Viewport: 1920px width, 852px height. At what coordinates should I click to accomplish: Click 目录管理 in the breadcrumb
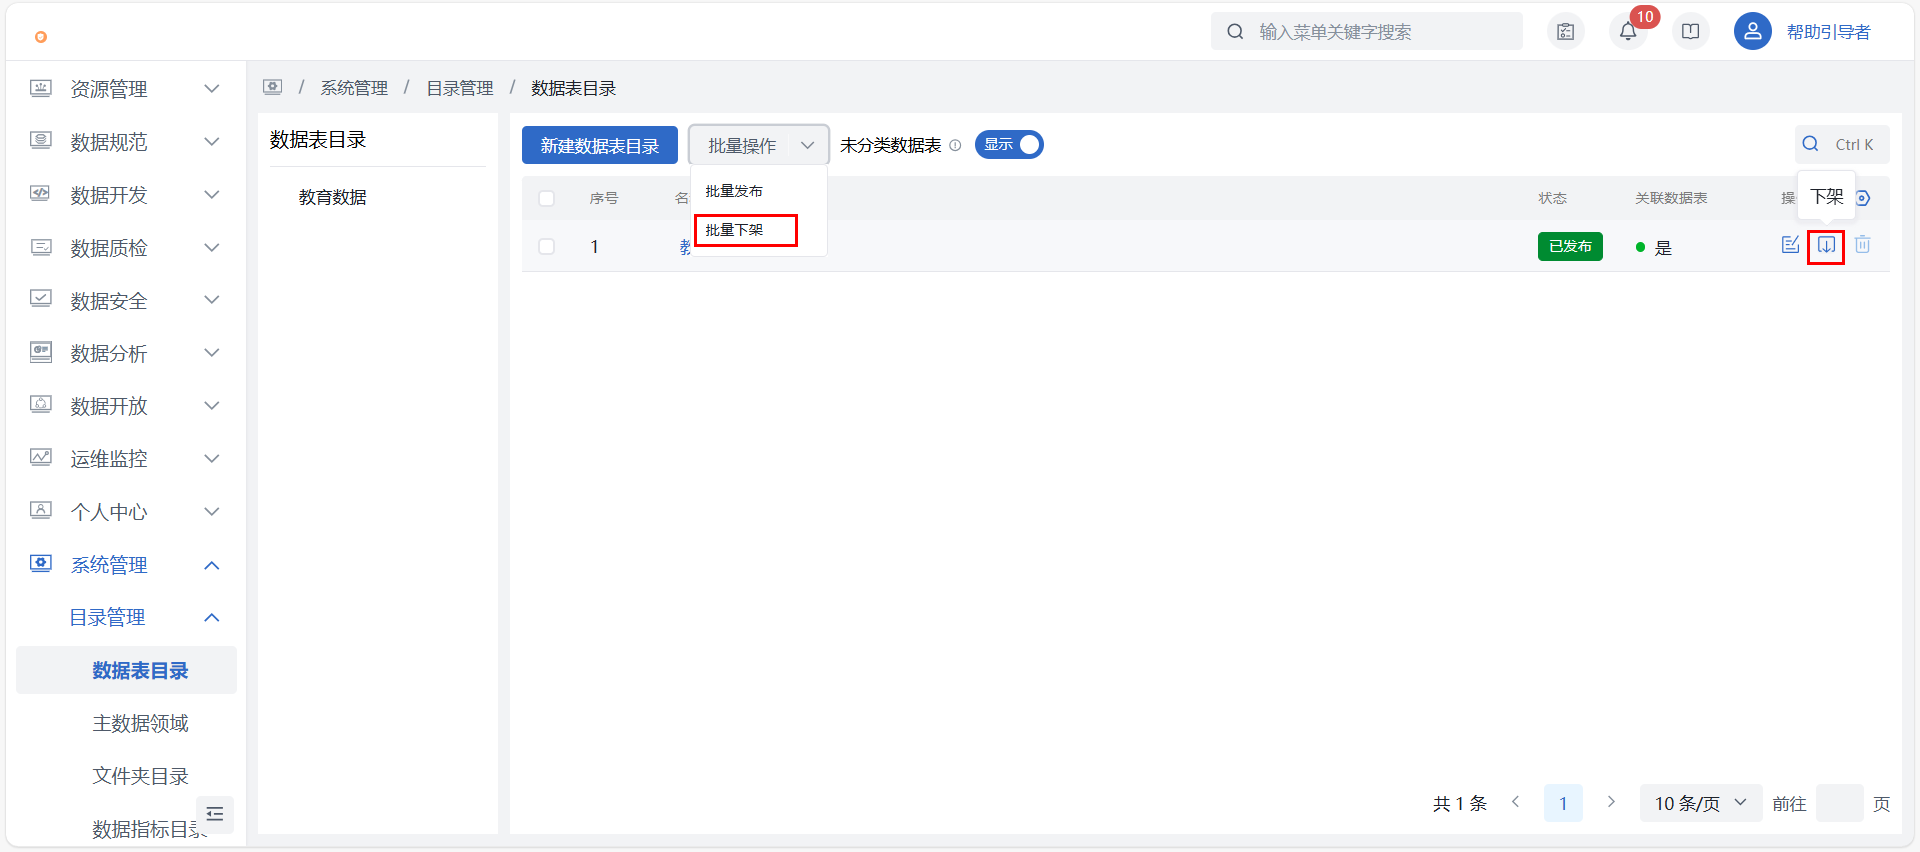(460, 88)
